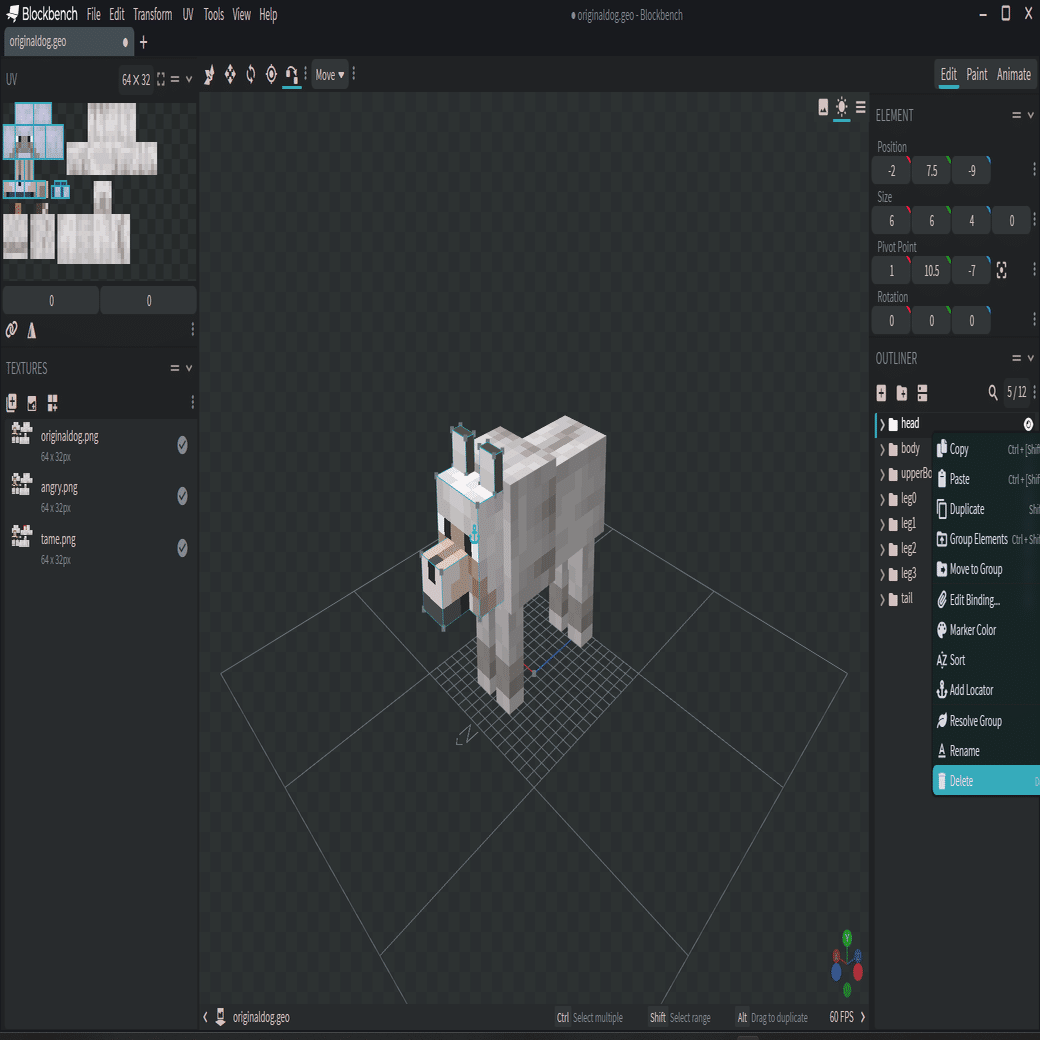1040x1040 pixels.
Task: Select the Rotate tool icon
Action: click(x=251, y=74)
